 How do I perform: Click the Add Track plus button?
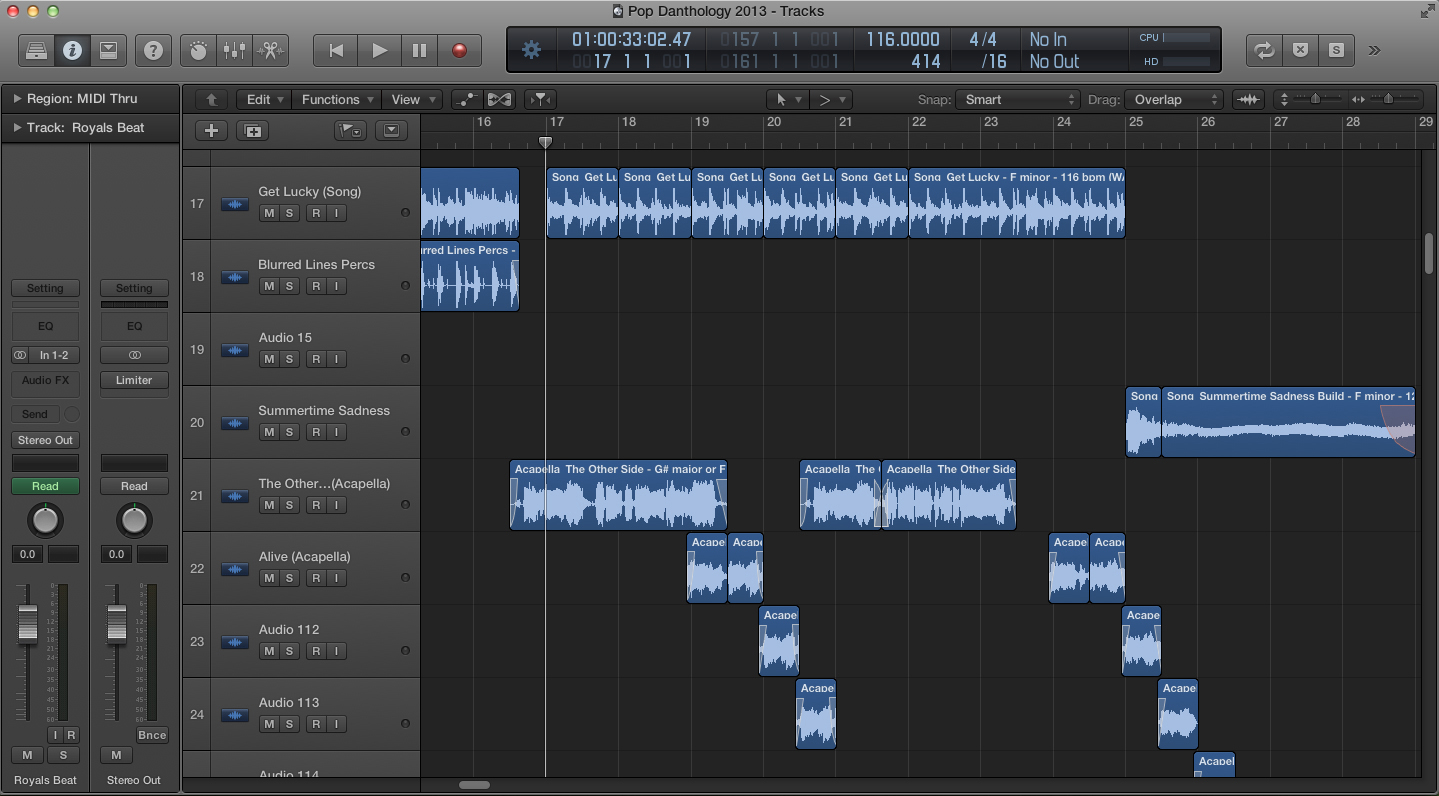click(x=211, y=131)
